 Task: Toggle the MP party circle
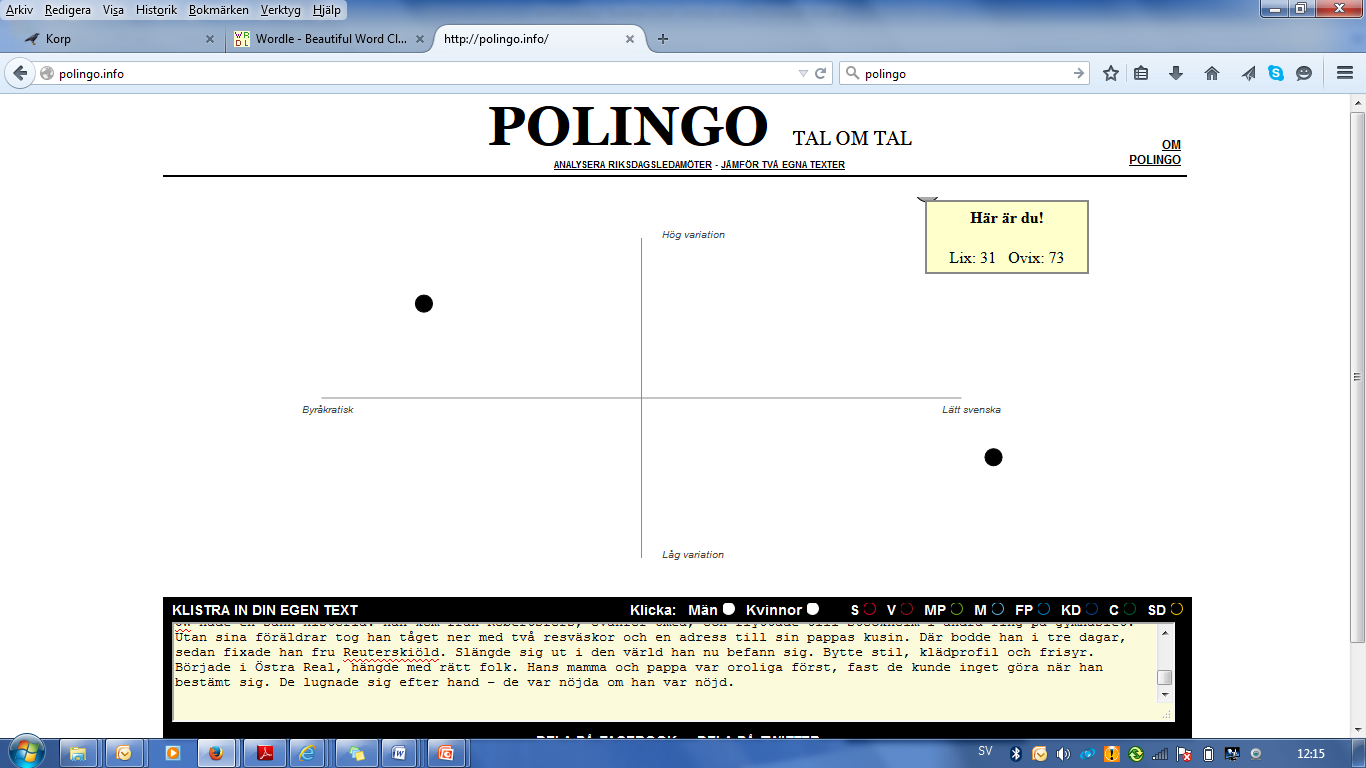click(x=957, y=609)
